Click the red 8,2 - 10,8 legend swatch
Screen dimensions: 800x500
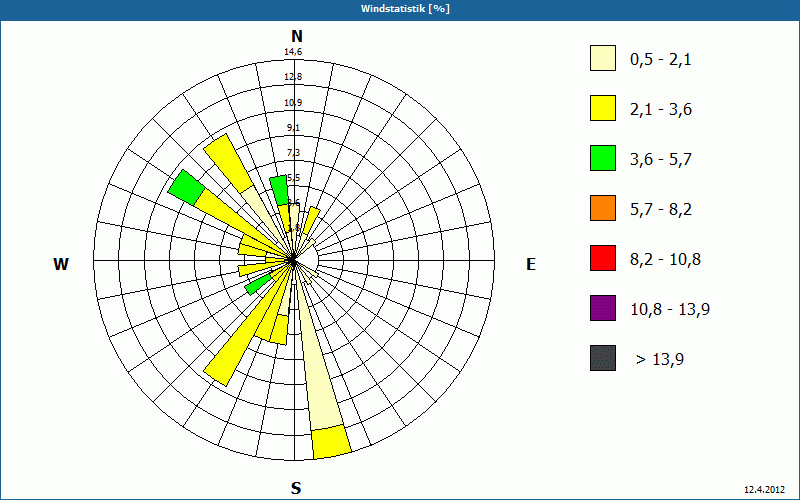[603, 258]
